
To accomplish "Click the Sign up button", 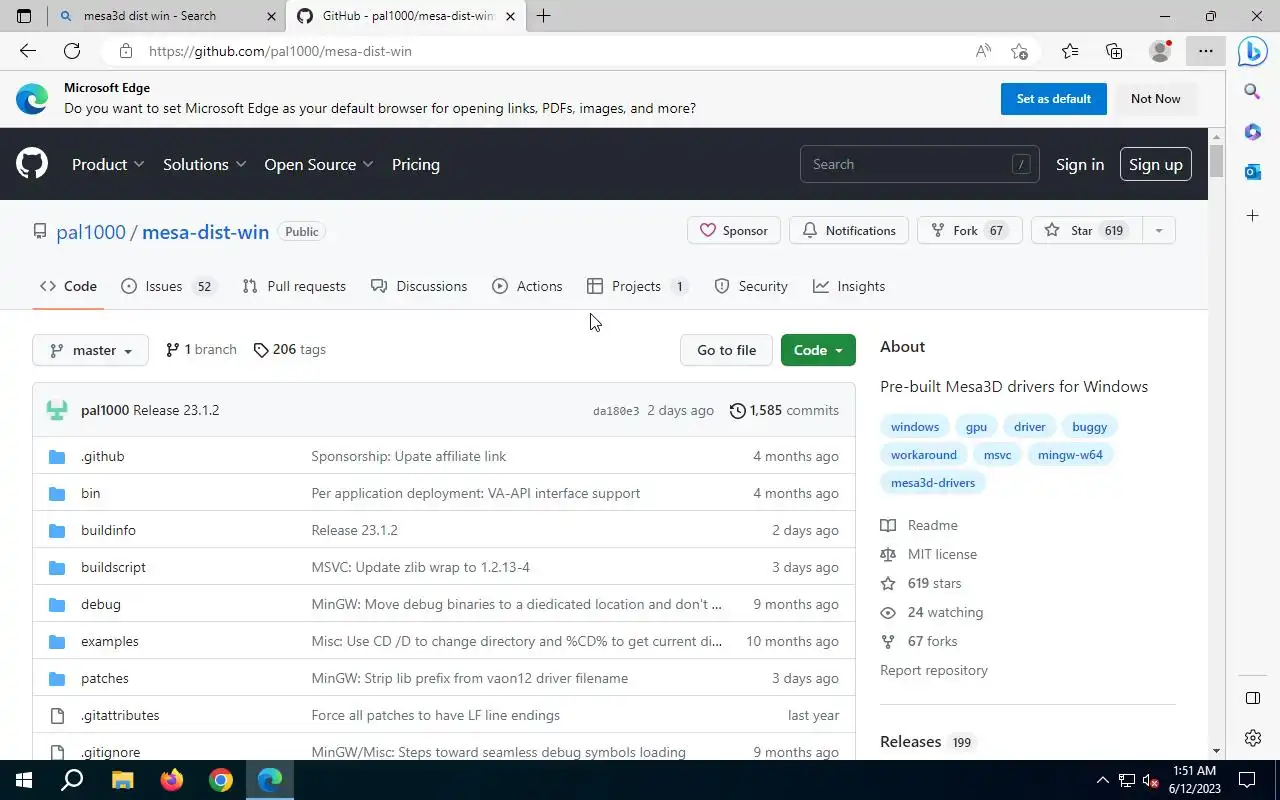I will 1156,164.
